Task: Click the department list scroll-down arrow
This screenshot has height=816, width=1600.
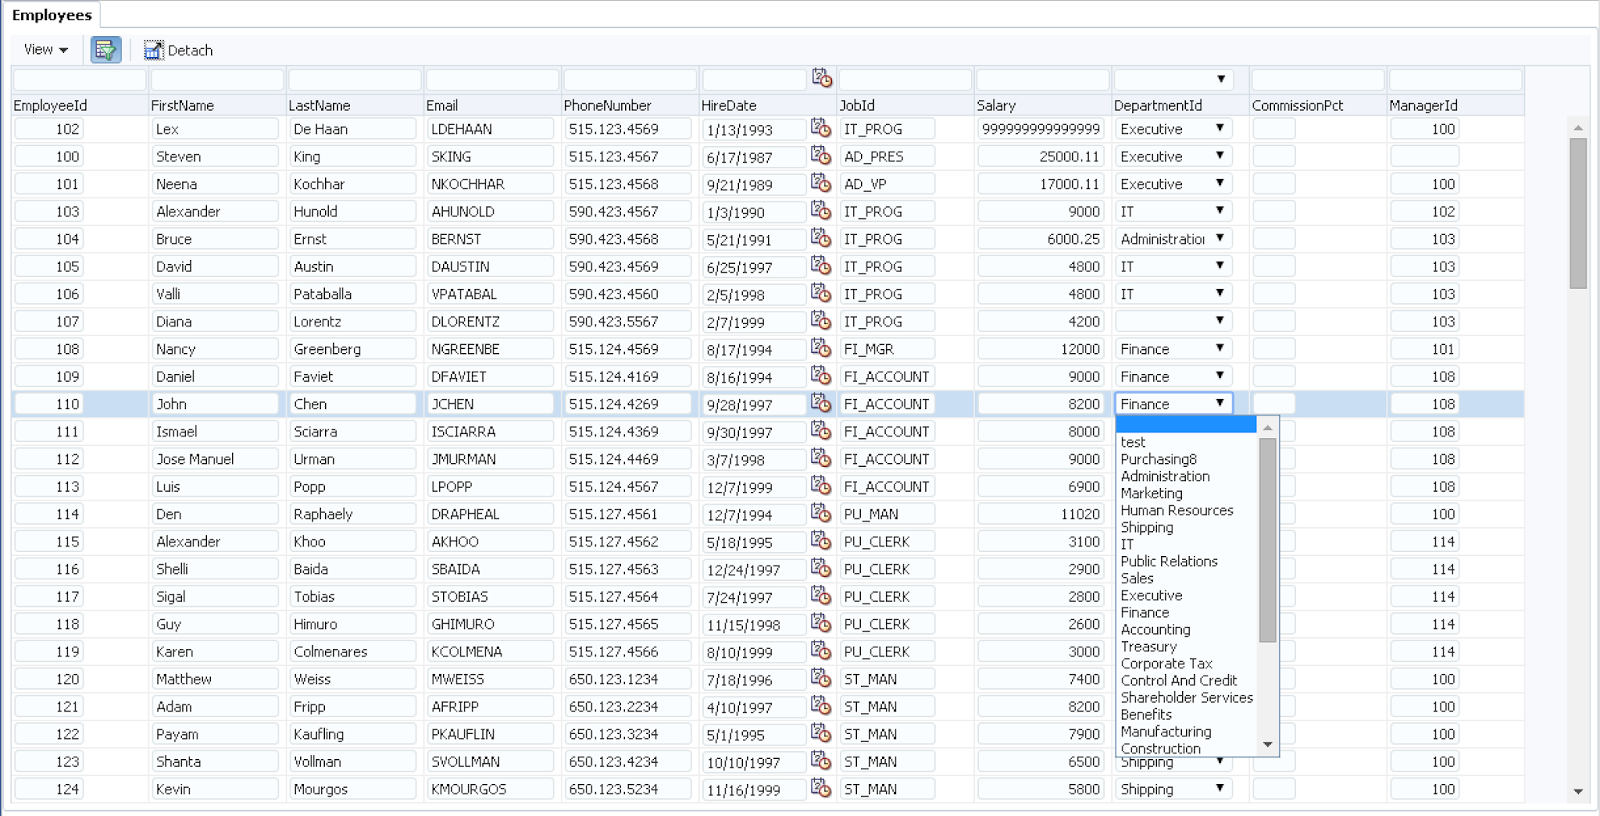Action: pos(1267,745)
